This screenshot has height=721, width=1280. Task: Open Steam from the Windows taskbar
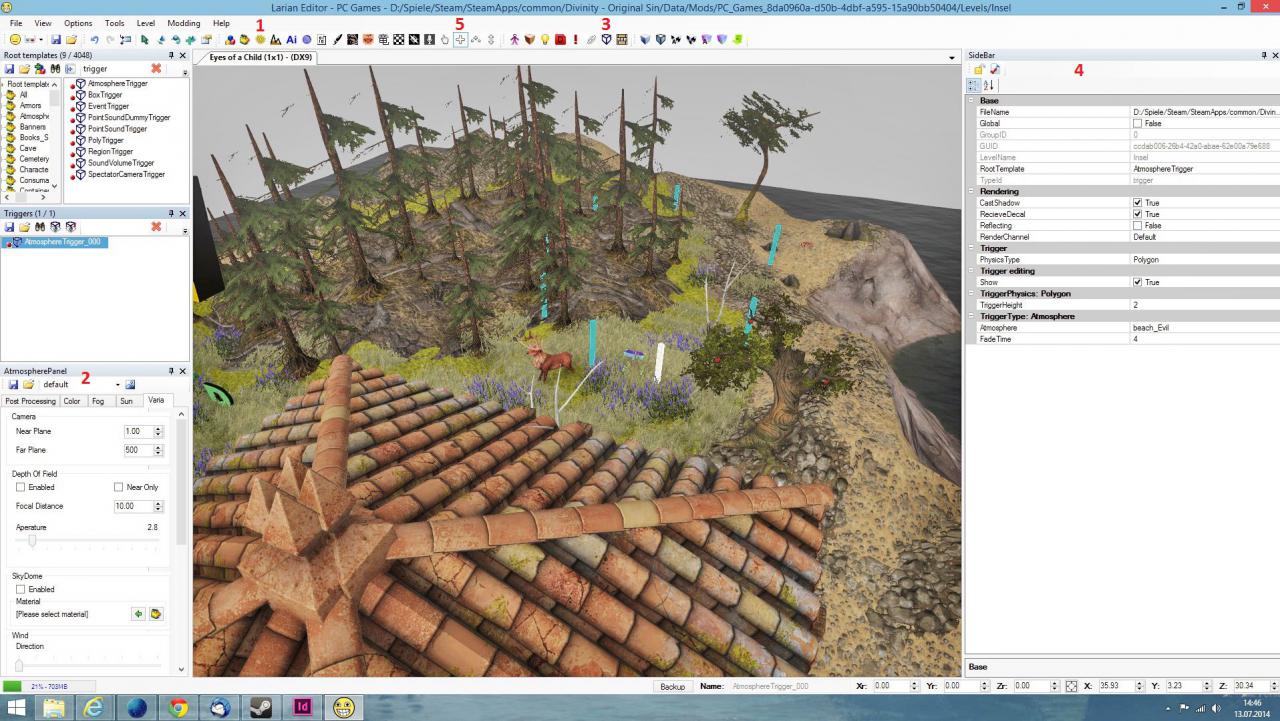pyautogui.click(x=263, y=707)
